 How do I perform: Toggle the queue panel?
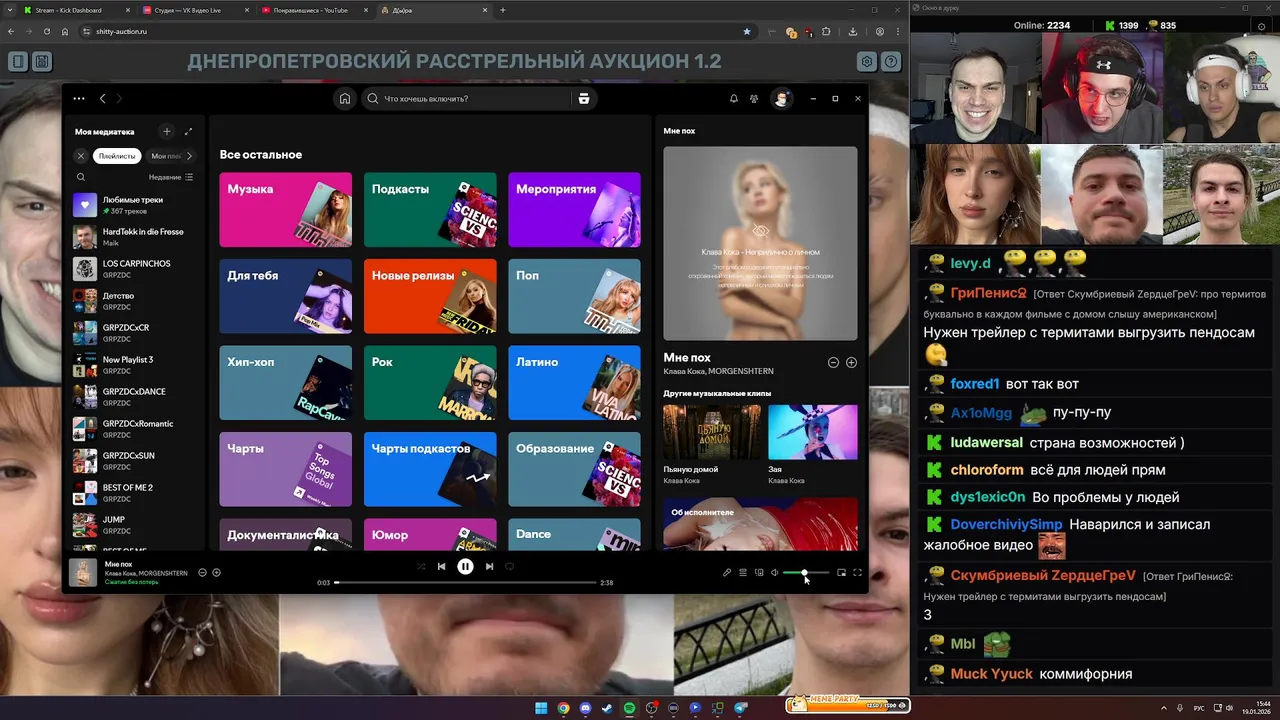click(x=743, y=573)
